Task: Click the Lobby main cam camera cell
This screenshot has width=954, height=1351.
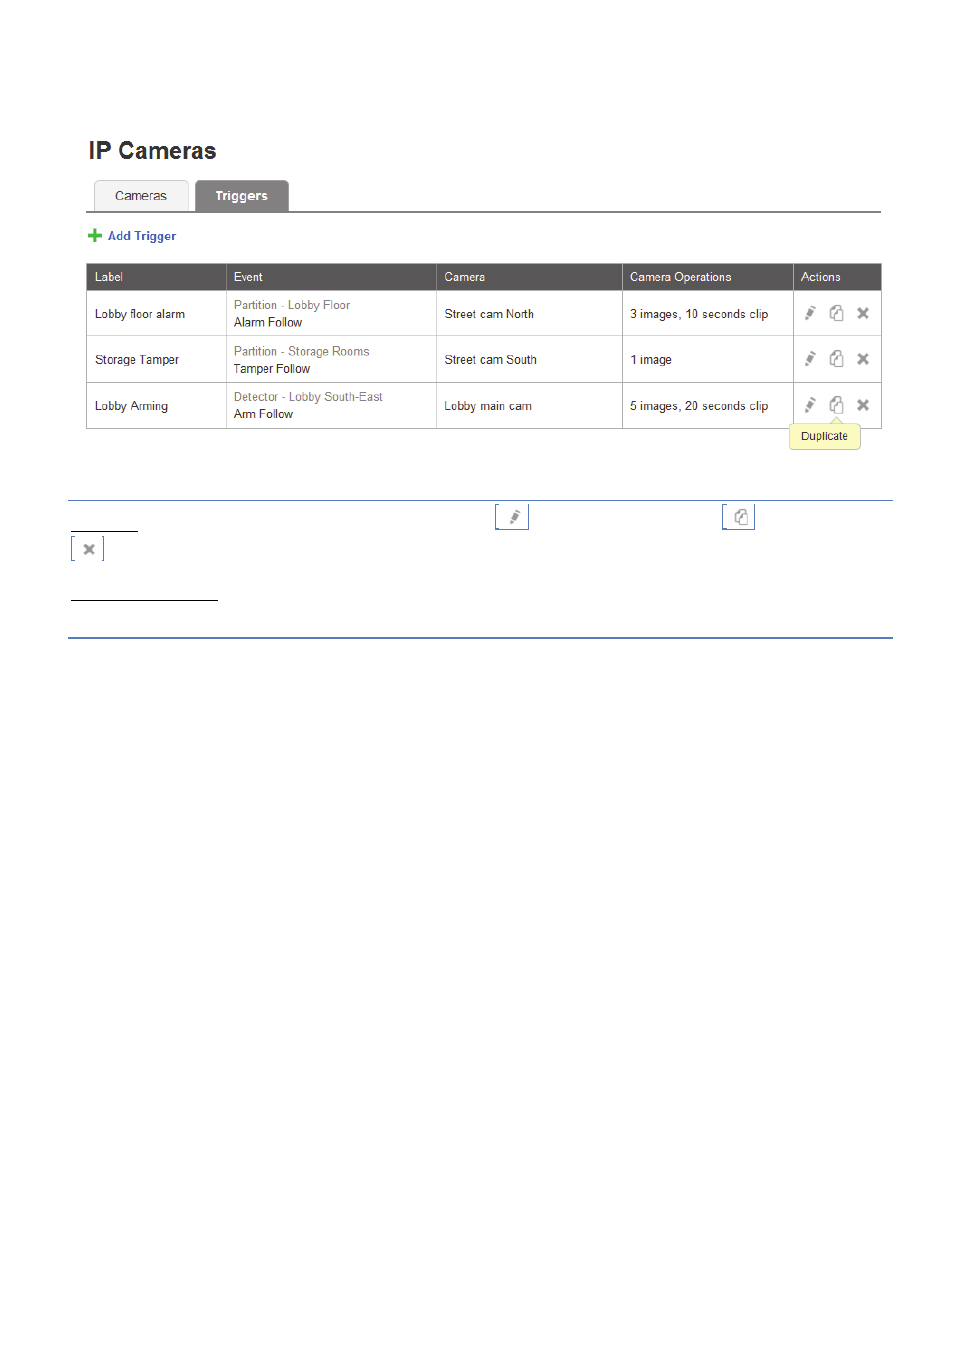Action: coord(488,406)
